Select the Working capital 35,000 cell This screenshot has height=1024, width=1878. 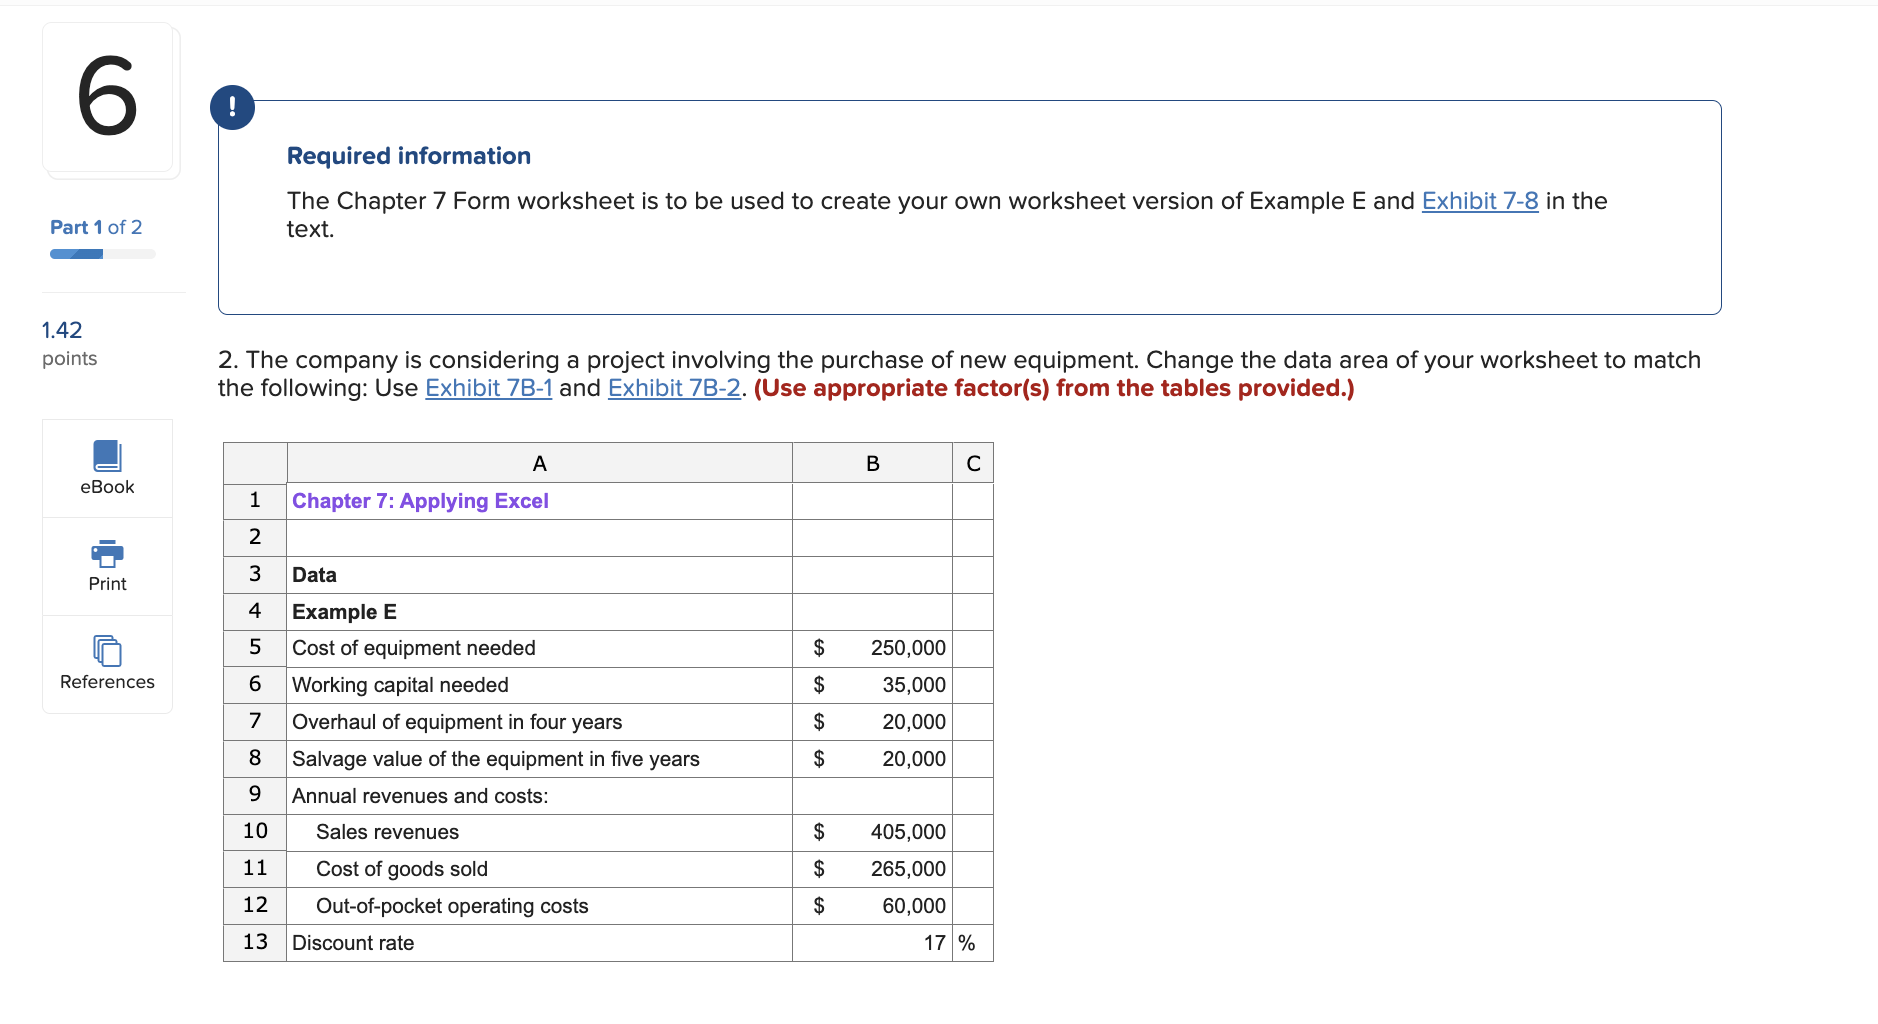tap(871, 685)
